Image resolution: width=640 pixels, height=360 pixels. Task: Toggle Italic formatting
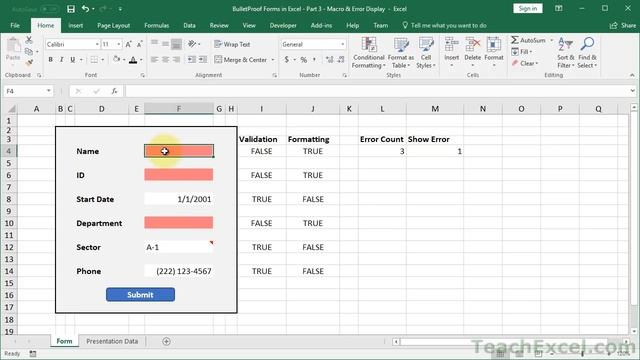62,60
